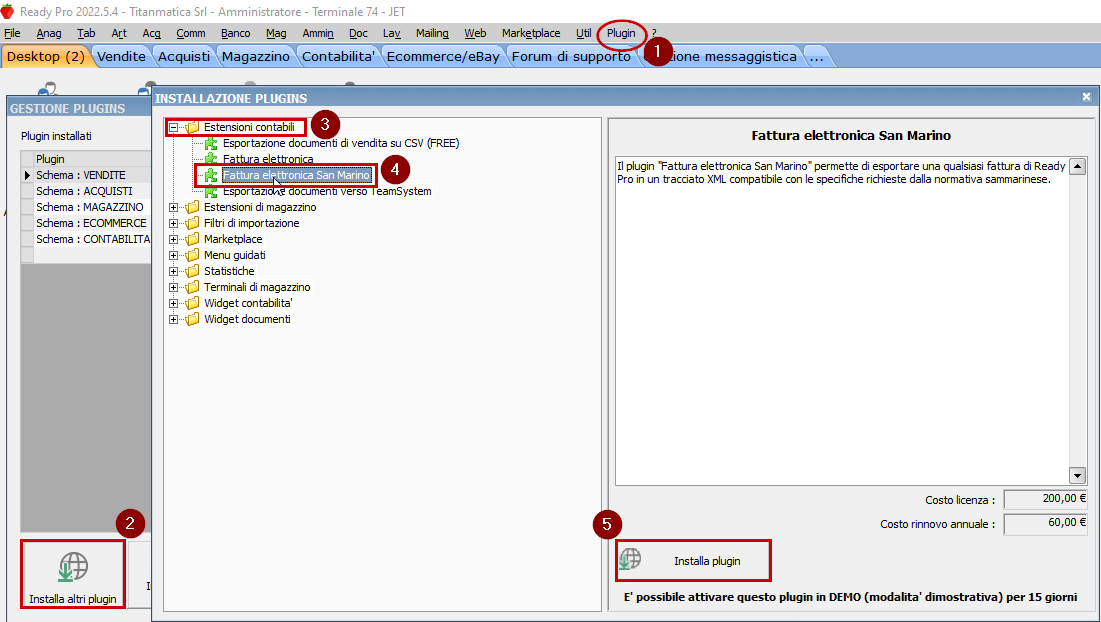Open the Banco menu
1101x622 pixels.
point(235,33)
